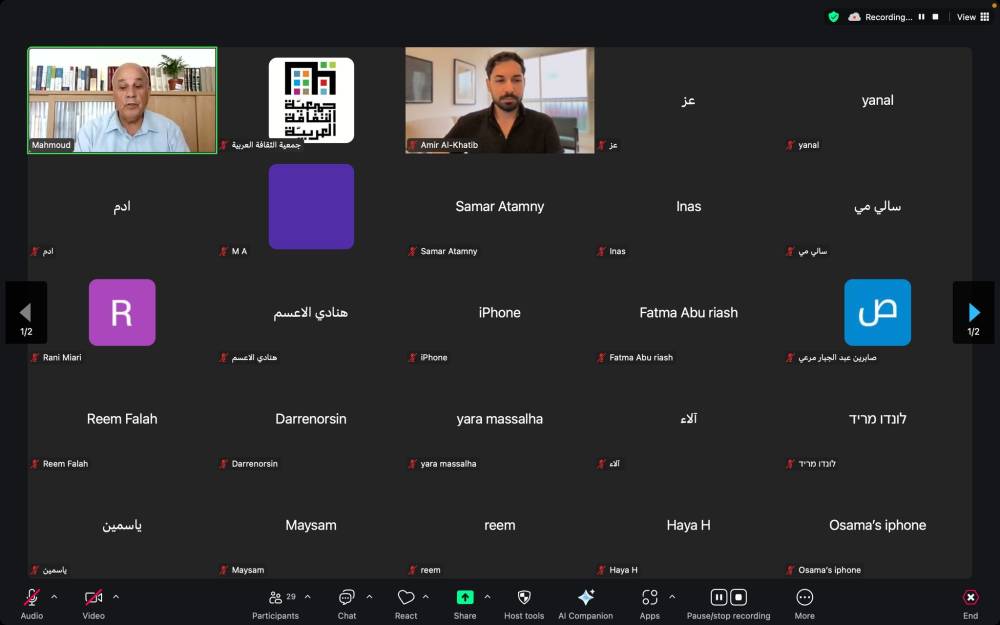The width and height of the screenshot is (1000, 625).
Task: Open the Apps panel
Action: [649, 598]
